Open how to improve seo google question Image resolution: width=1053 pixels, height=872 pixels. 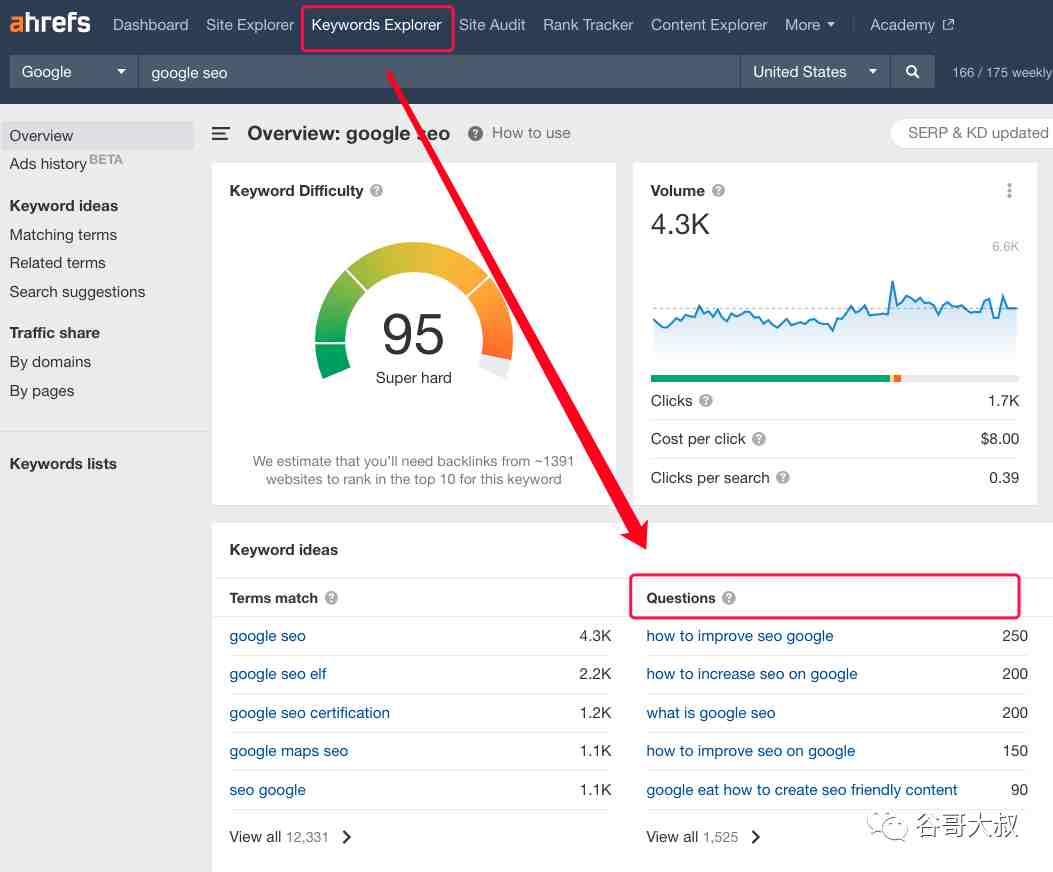coord(740,636)
